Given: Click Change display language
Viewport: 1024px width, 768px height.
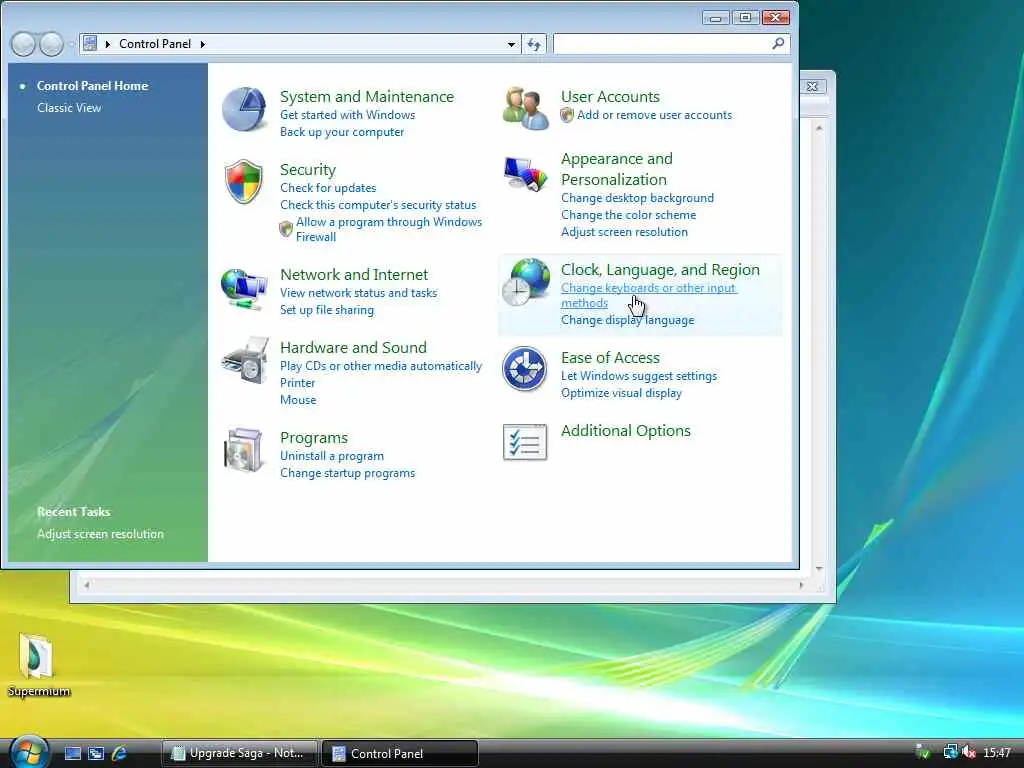Looking at the screenshot, I should pos(627,320).
